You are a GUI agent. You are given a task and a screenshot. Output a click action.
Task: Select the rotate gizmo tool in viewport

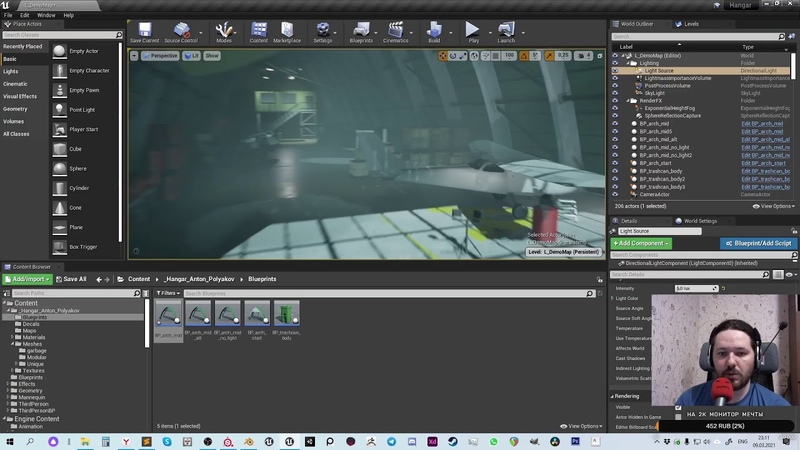point(453,56)
